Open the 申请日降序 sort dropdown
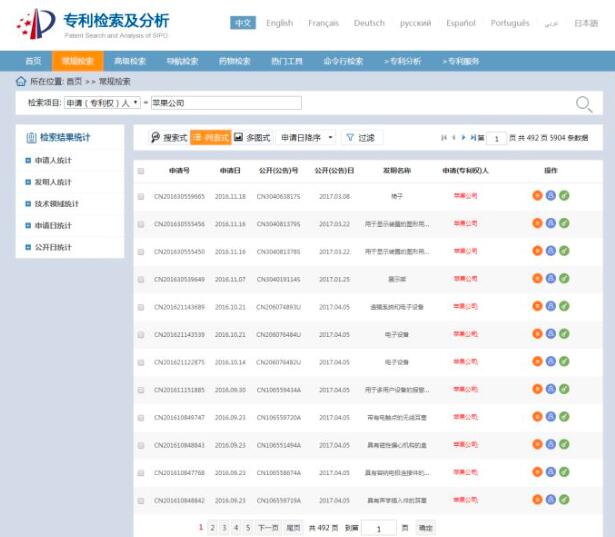Screen dimensions: 615x537 click(x=307, y=137)
